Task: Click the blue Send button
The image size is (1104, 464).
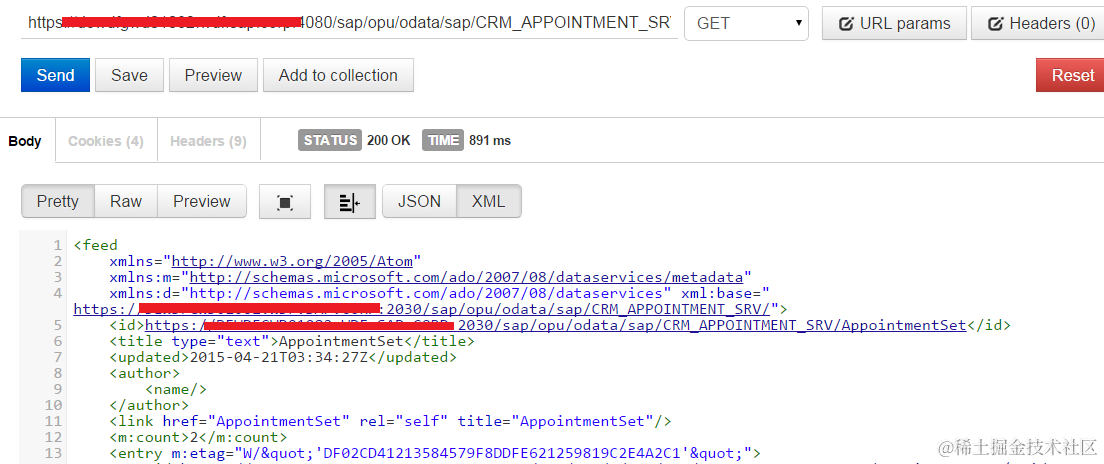Action: point(56,75)
